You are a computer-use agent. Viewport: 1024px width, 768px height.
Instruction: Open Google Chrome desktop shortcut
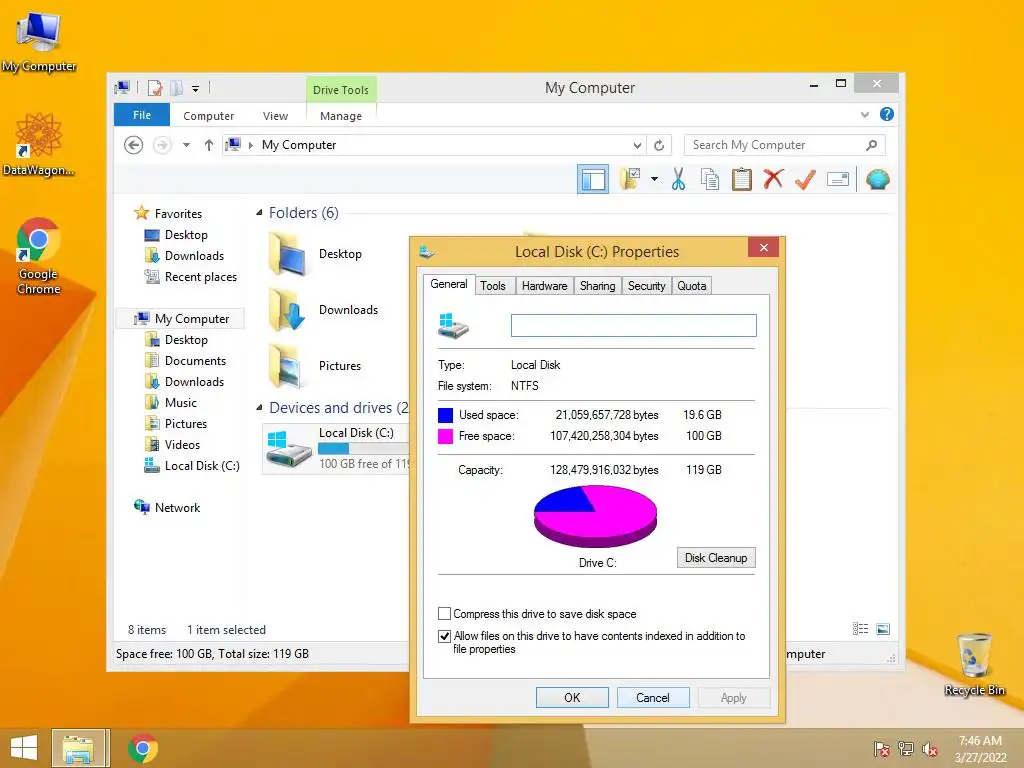click(39, 257)
